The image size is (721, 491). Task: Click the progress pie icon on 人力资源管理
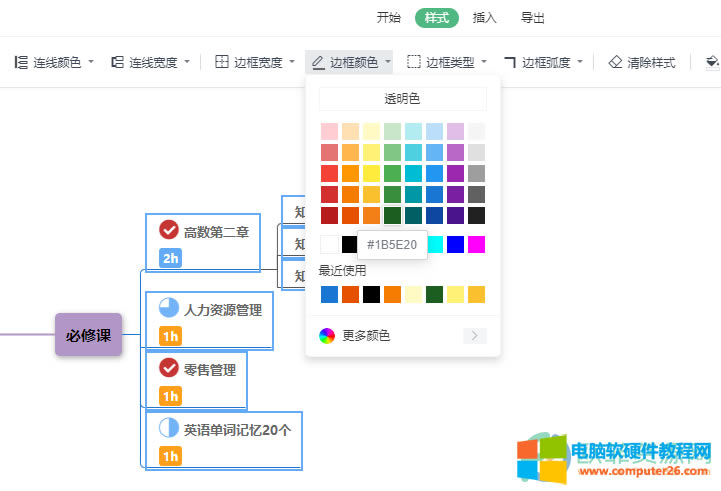pos(169,307)
